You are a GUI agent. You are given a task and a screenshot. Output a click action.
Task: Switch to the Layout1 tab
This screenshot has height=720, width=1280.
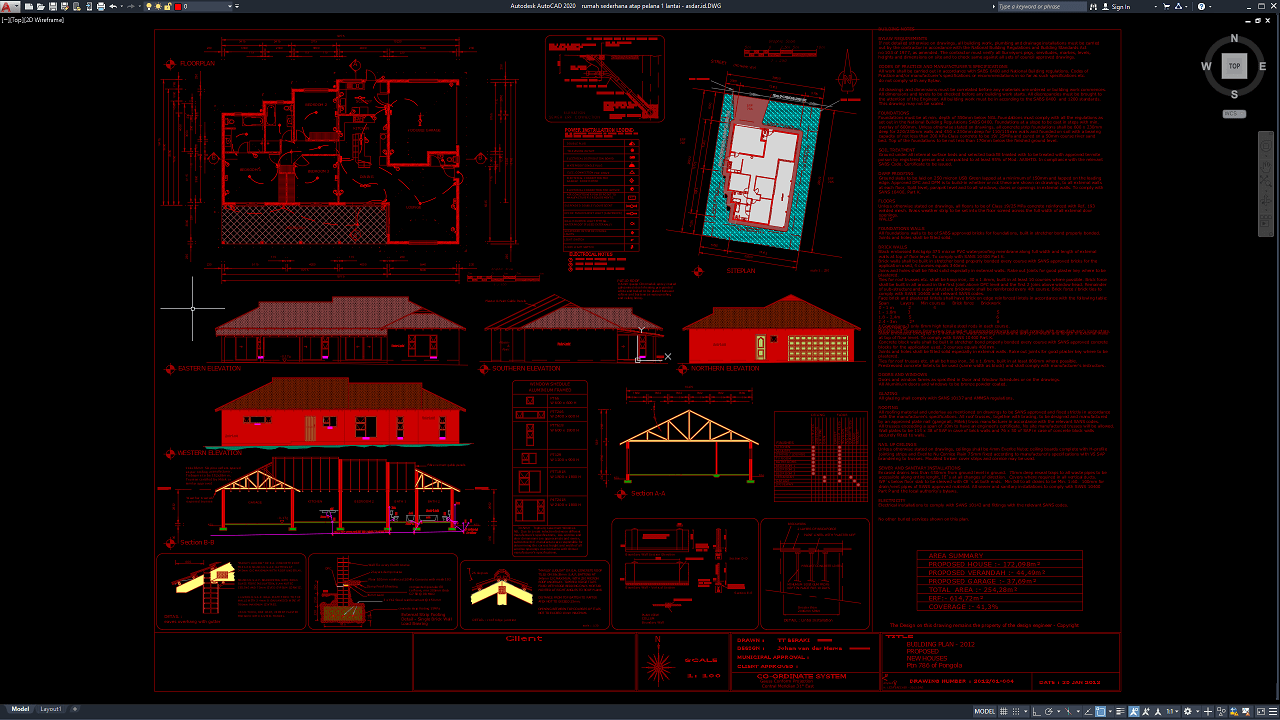coord(50,709)
